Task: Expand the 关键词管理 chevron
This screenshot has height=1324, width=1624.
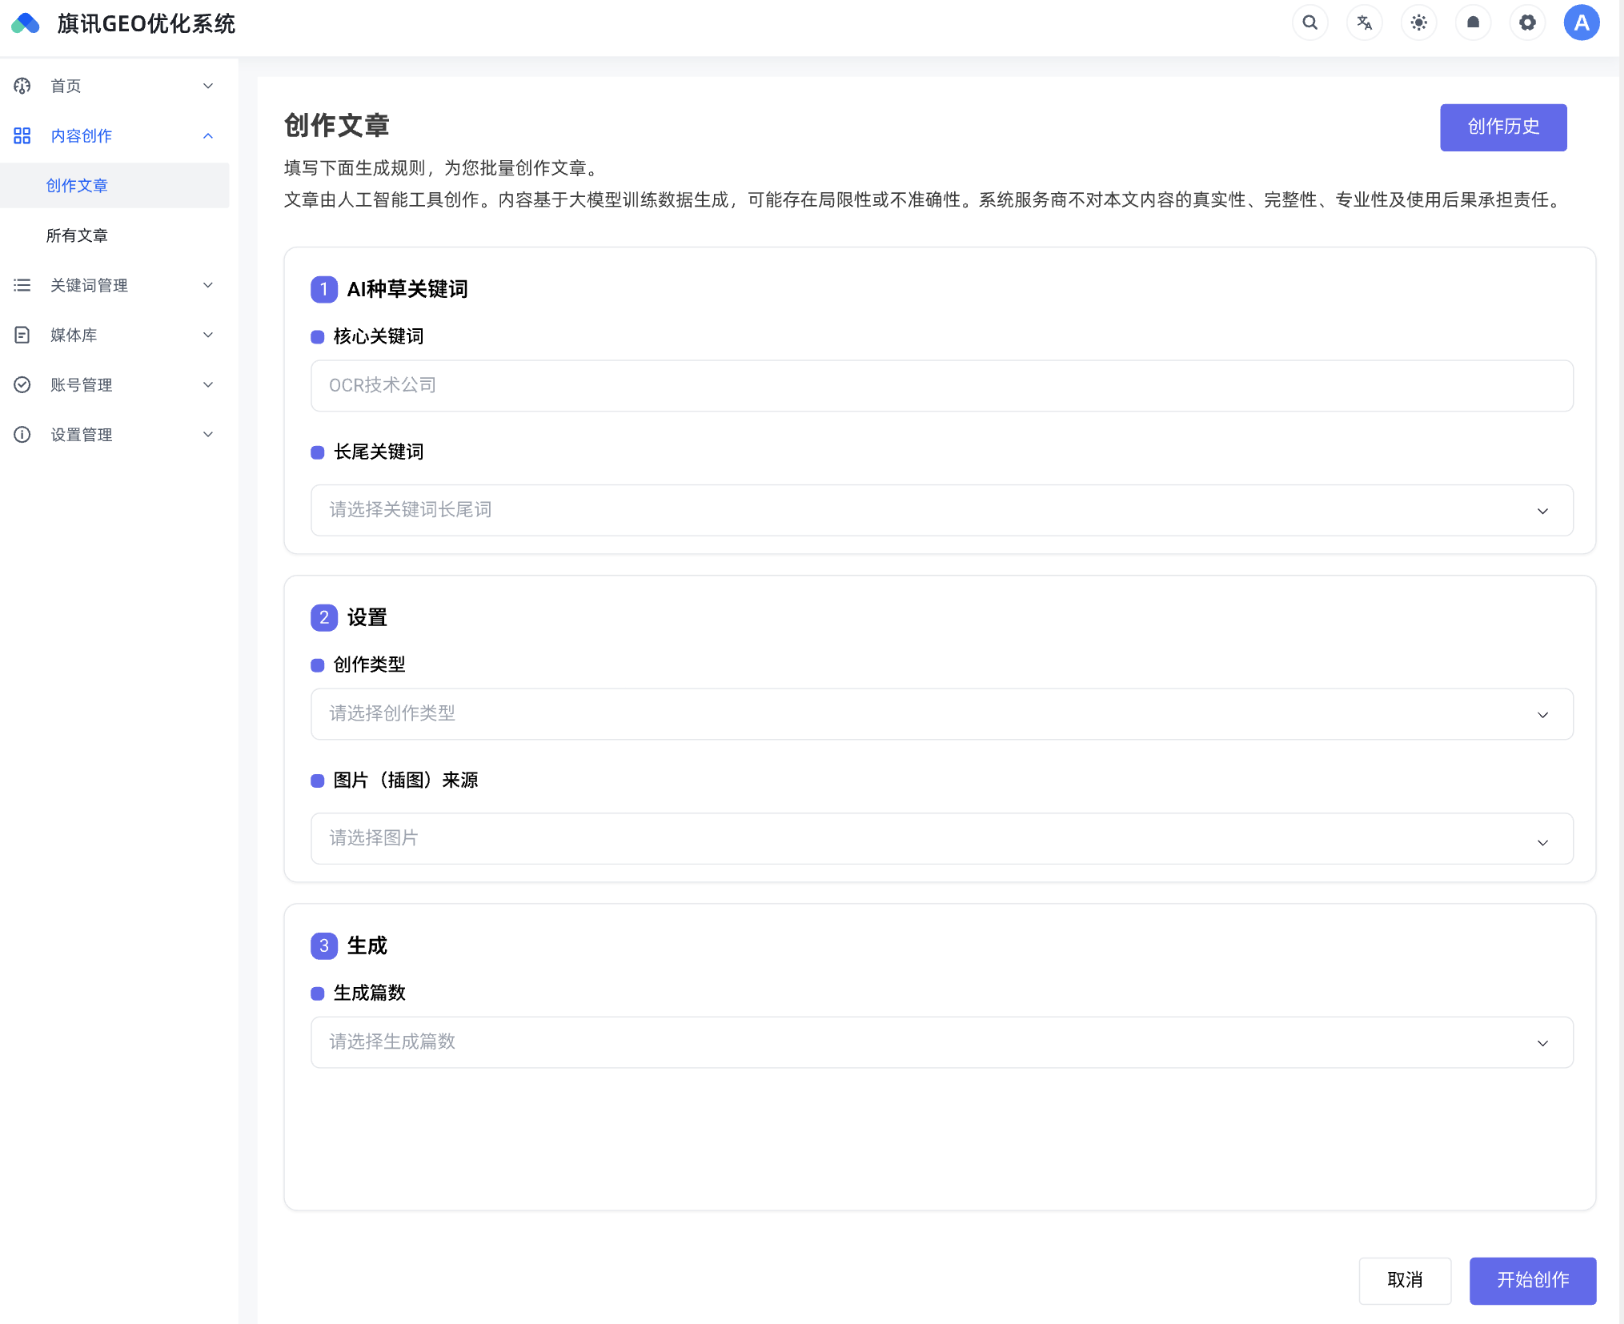Action: [x=208, y=286]
